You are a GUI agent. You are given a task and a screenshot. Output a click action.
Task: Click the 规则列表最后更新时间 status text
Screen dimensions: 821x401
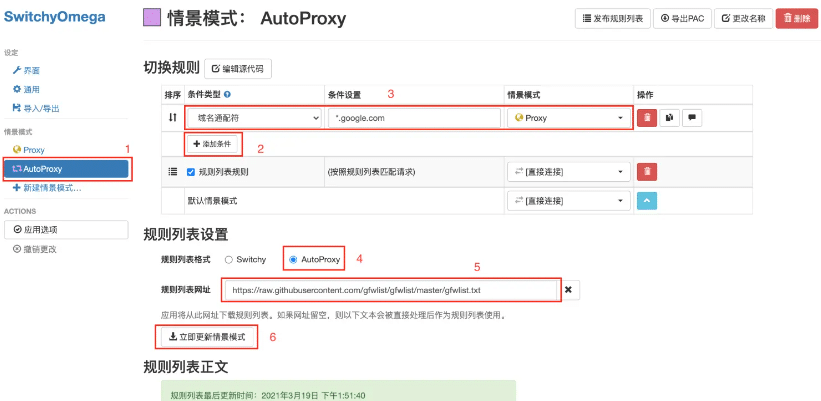(x=269, y=396)
